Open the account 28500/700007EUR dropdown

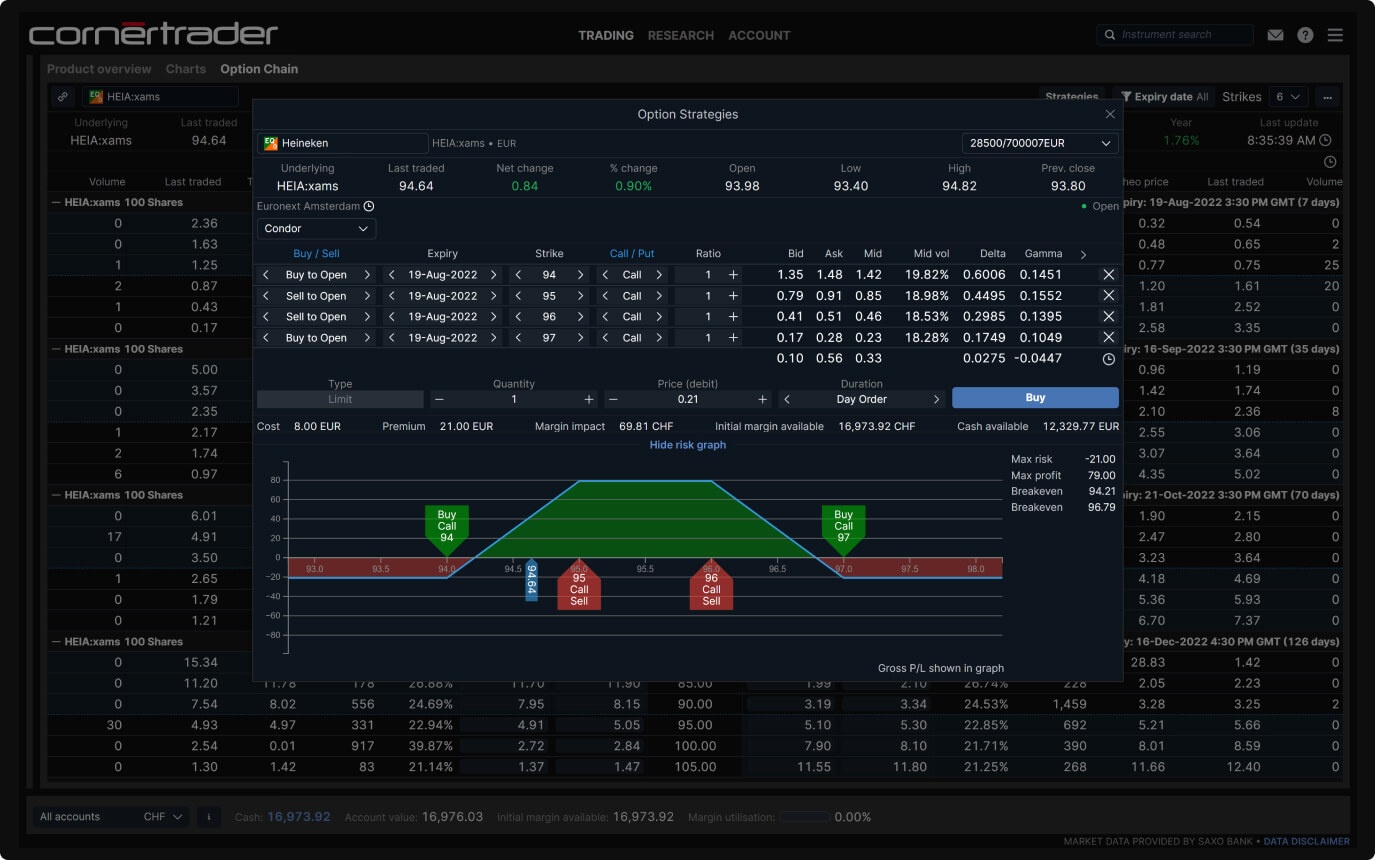(1040, 143)
